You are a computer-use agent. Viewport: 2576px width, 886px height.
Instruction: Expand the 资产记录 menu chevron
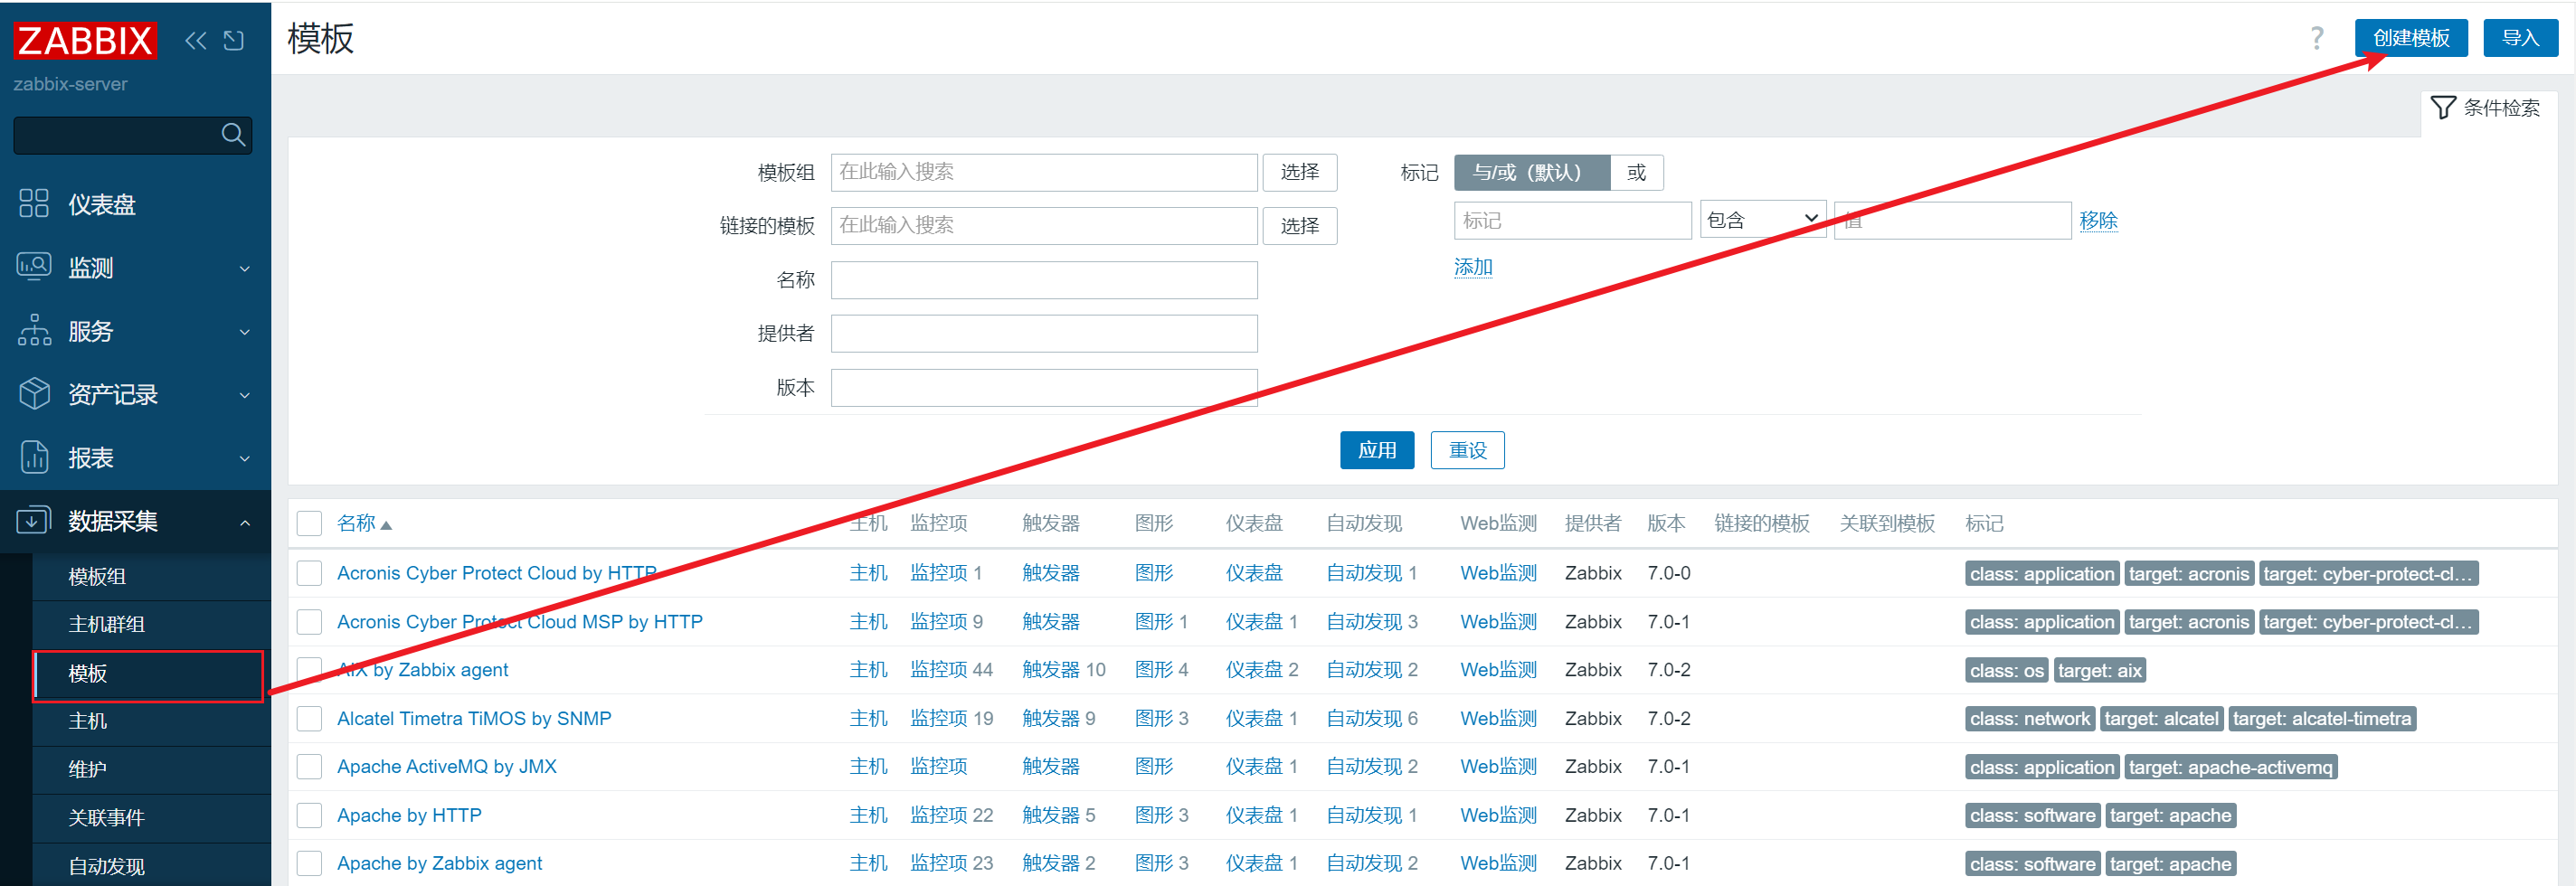(x=245, y=395)
